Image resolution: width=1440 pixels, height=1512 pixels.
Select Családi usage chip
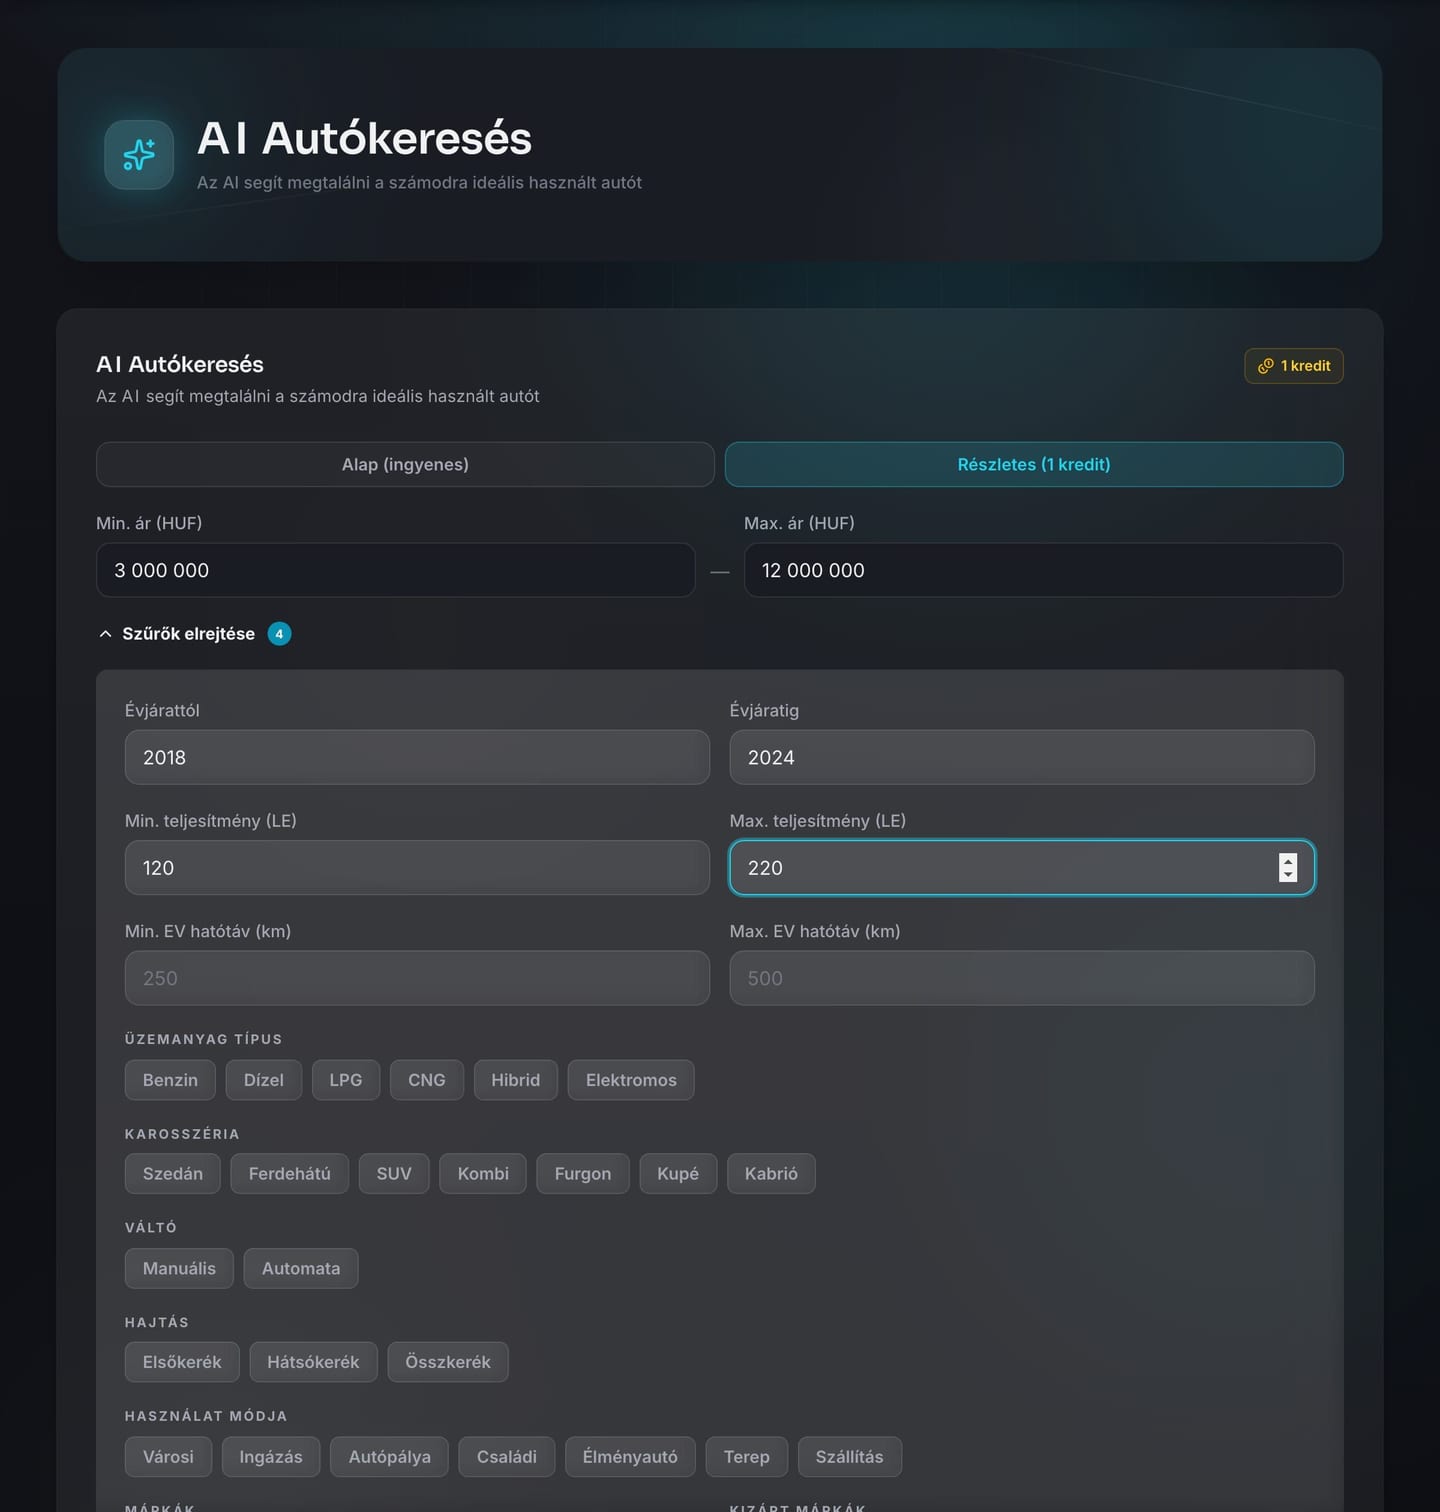click(x=507, y=1457)
